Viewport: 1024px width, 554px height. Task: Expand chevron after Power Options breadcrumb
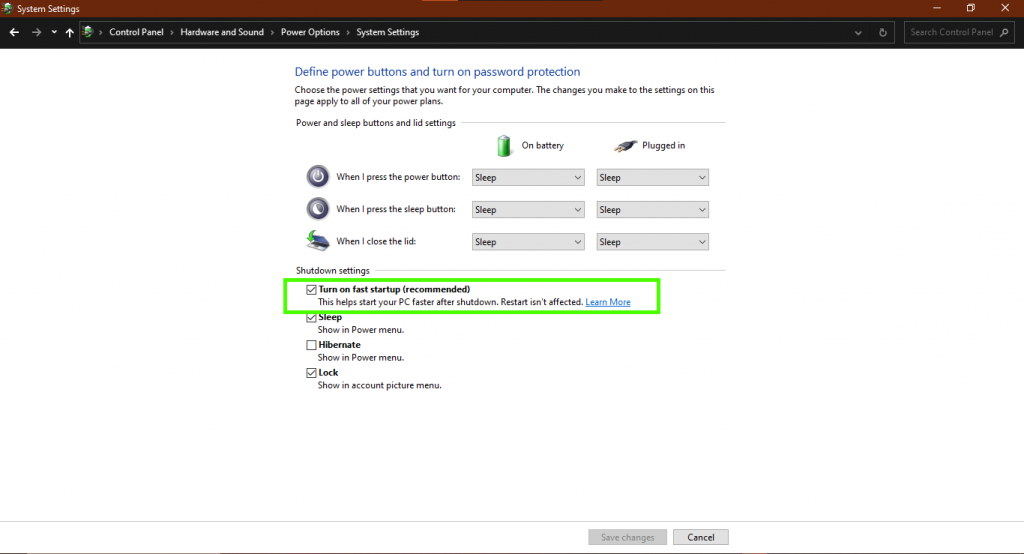point(348,32)
